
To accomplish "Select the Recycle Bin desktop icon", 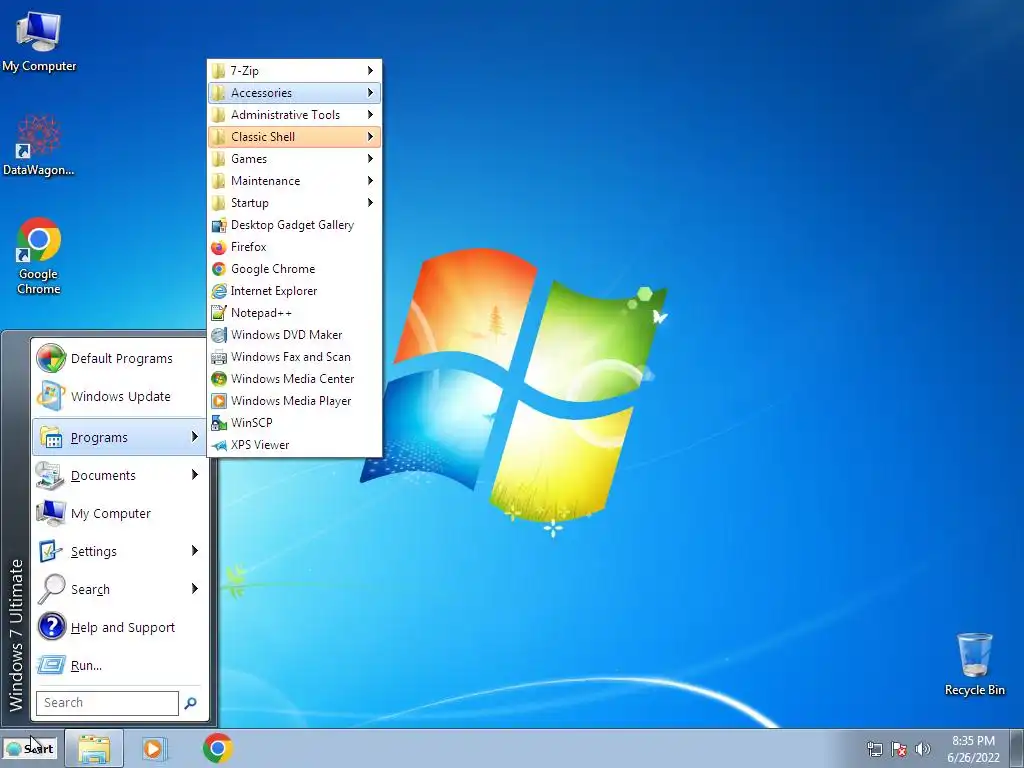I will [974, 664].
